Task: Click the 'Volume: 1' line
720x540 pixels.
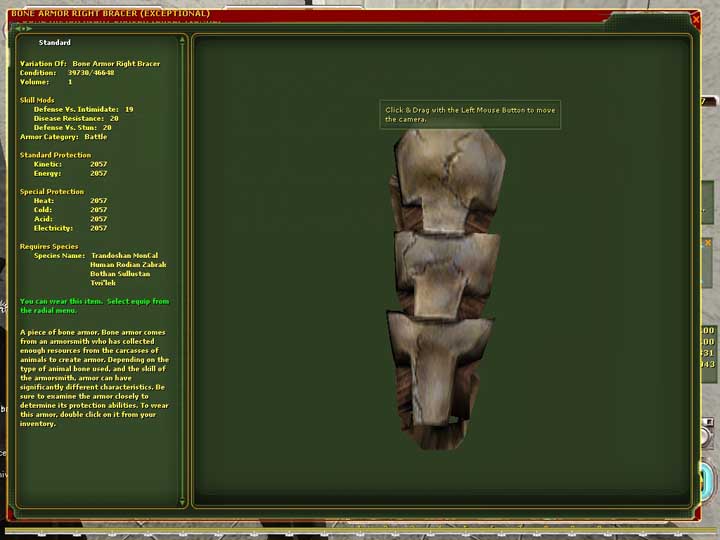Action: pos(46,82)
